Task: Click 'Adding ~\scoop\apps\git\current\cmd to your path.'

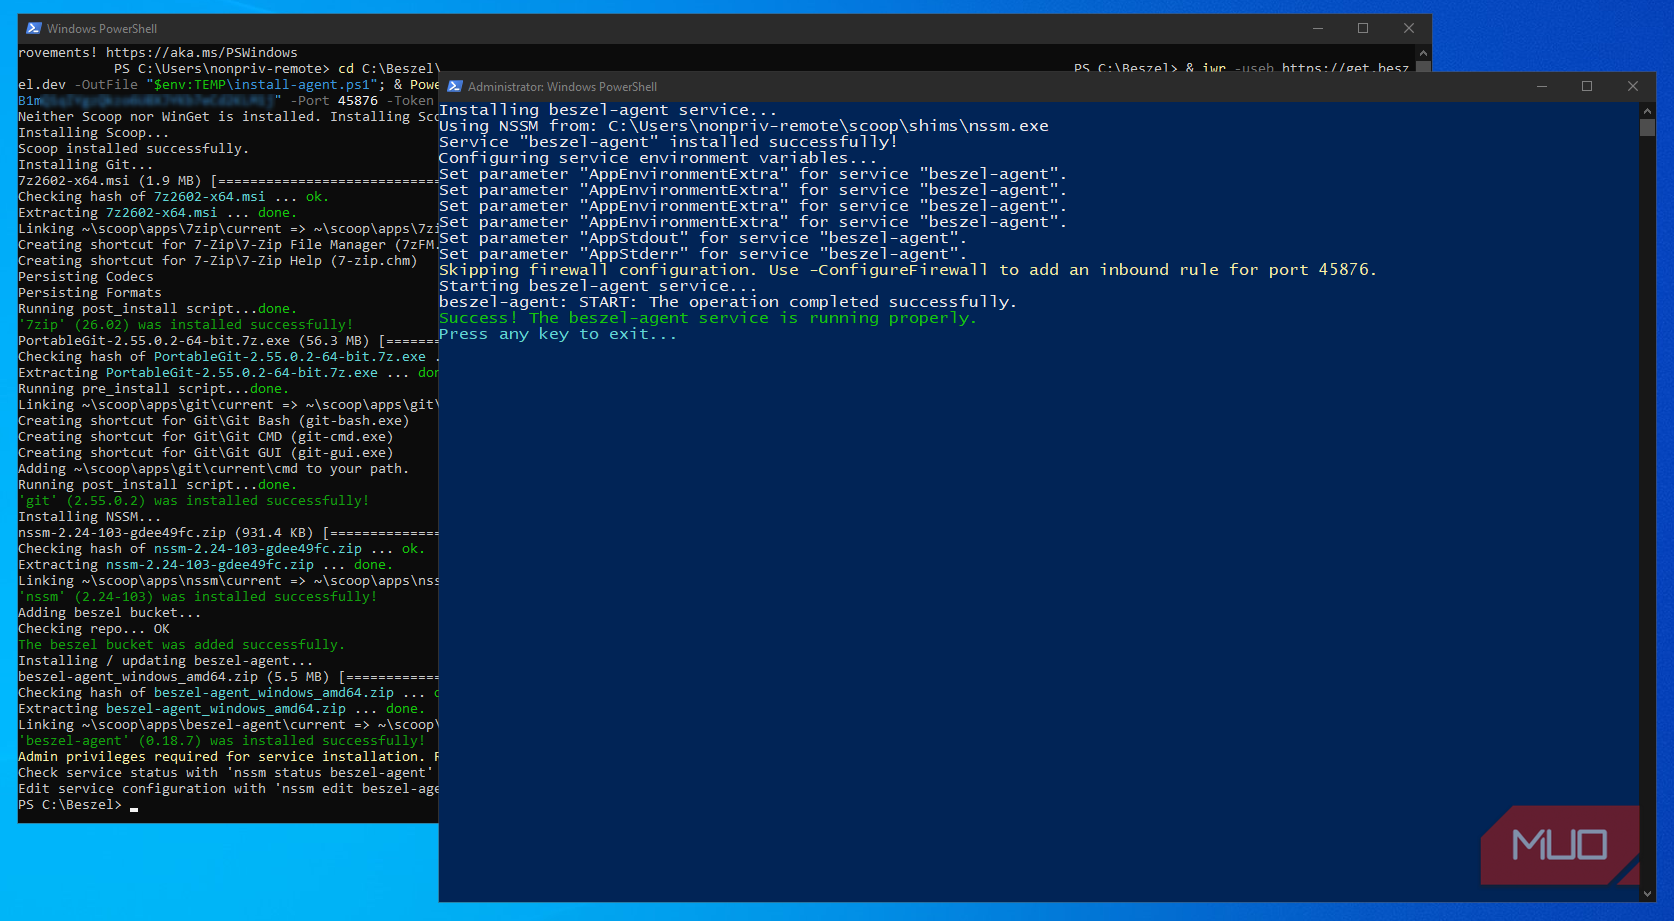Action: click(x=214, y=469)
